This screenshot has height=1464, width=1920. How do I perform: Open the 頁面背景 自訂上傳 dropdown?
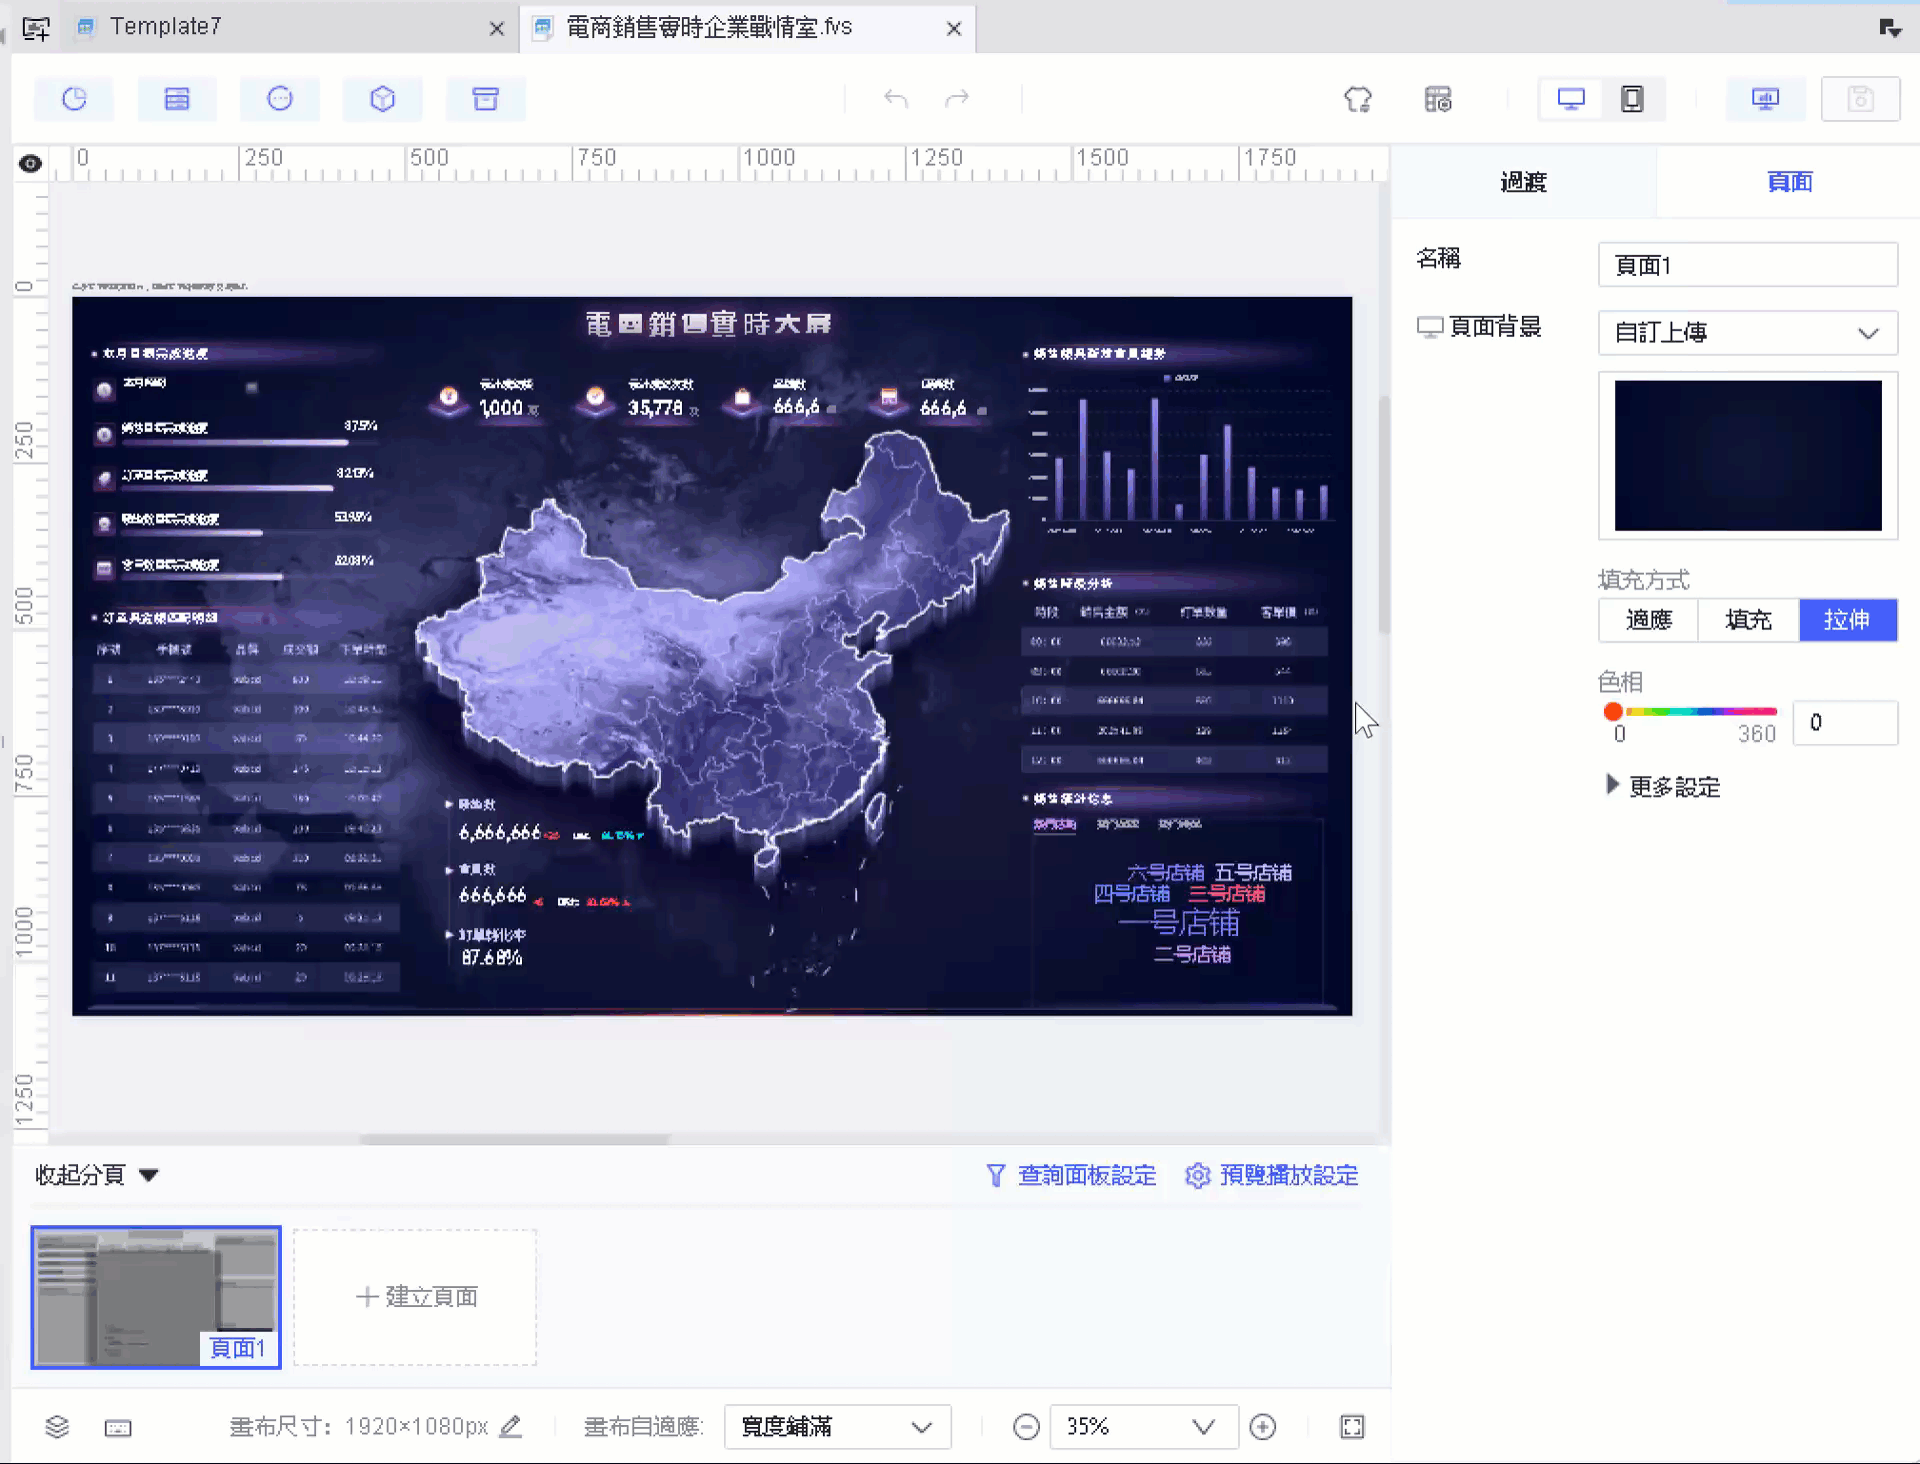[1747, 333]
